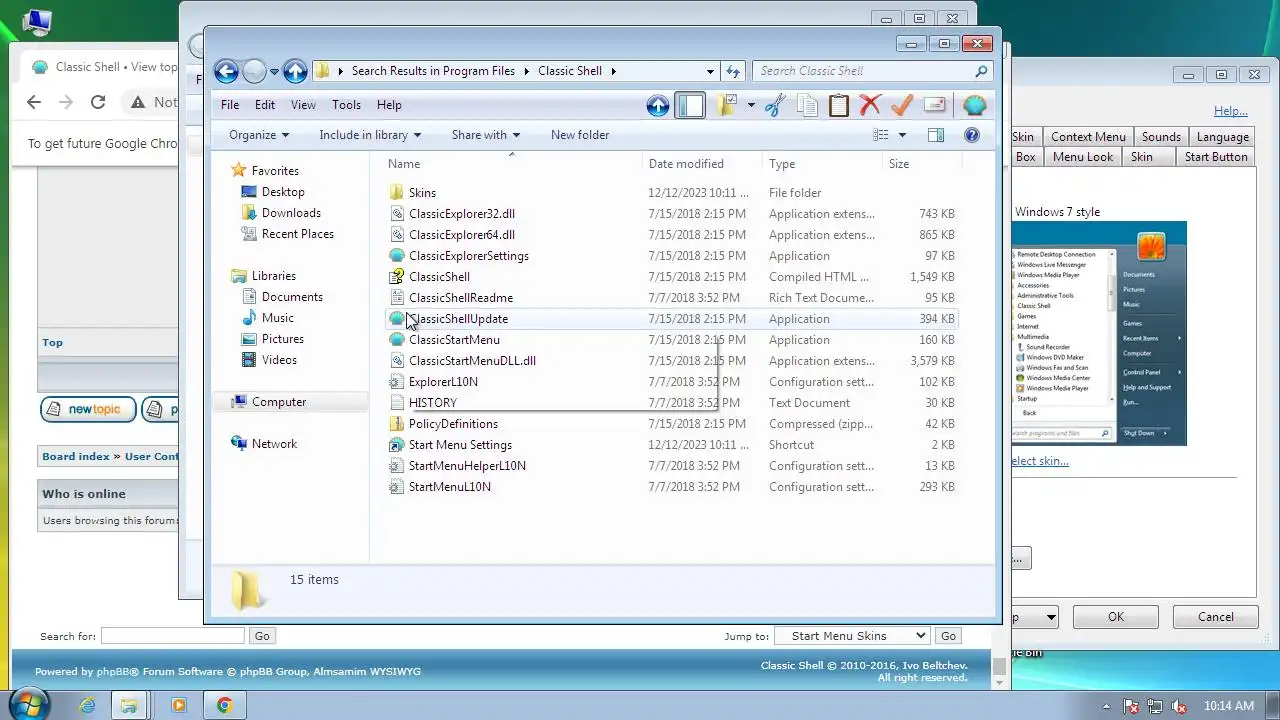The image size is (1280, 720).
Task: Click the new topic forum button
Action: [88, 409]
